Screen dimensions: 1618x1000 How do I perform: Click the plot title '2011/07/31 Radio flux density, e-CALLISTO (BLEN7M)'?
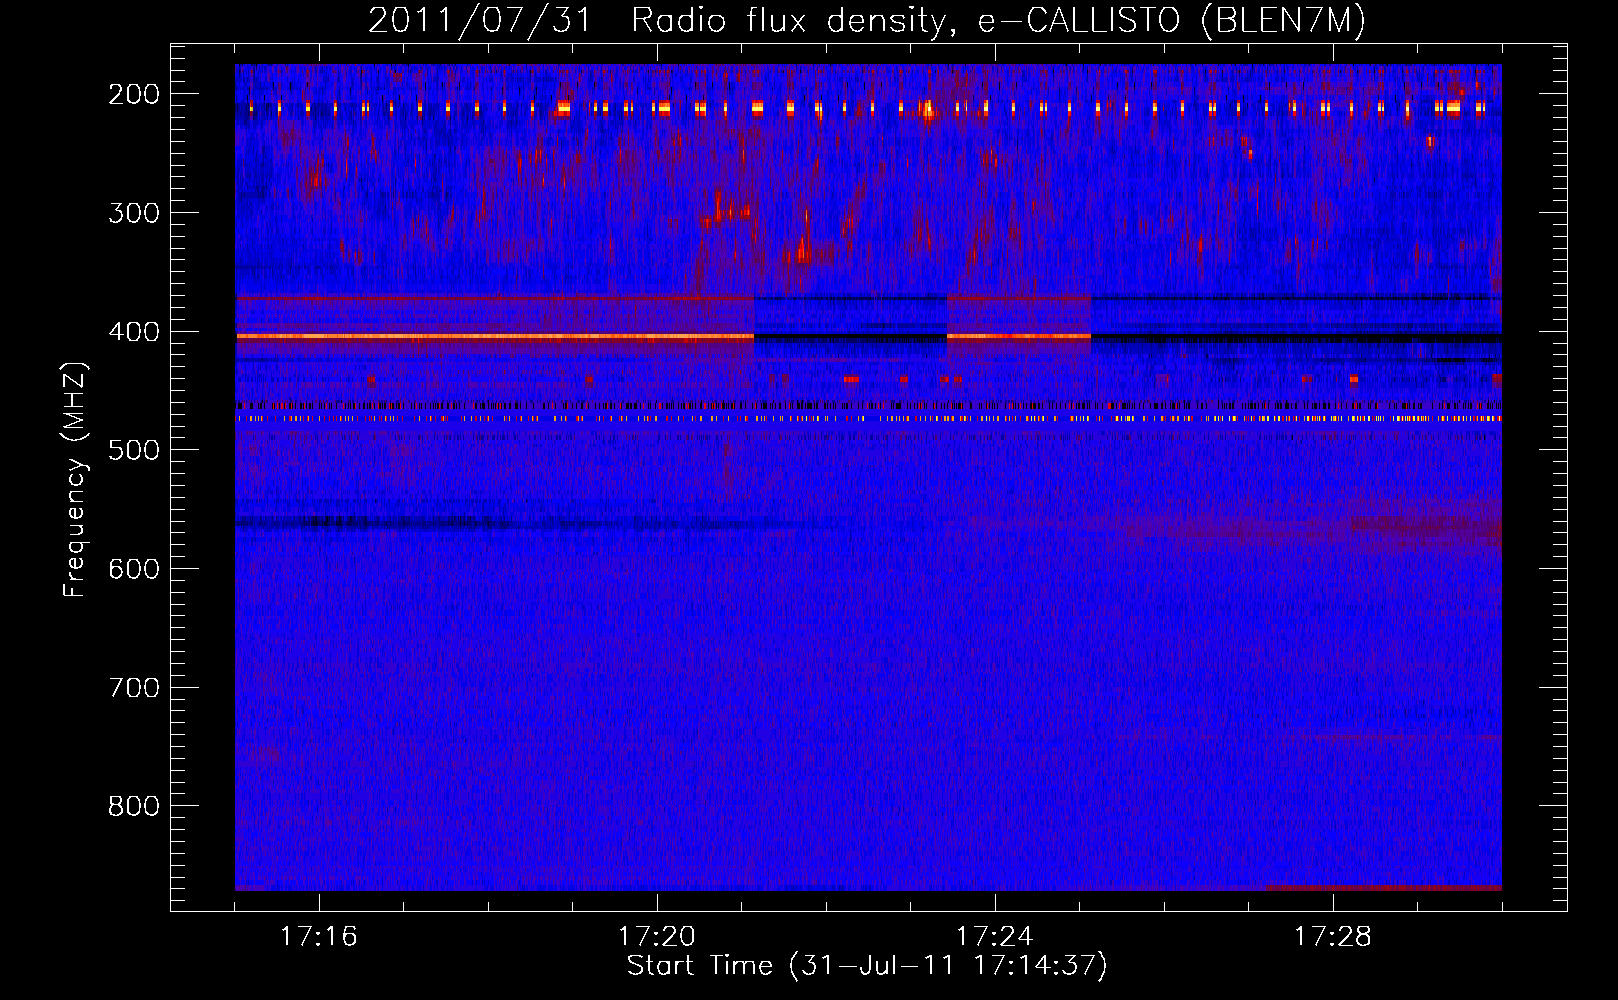tap(867, 21)
